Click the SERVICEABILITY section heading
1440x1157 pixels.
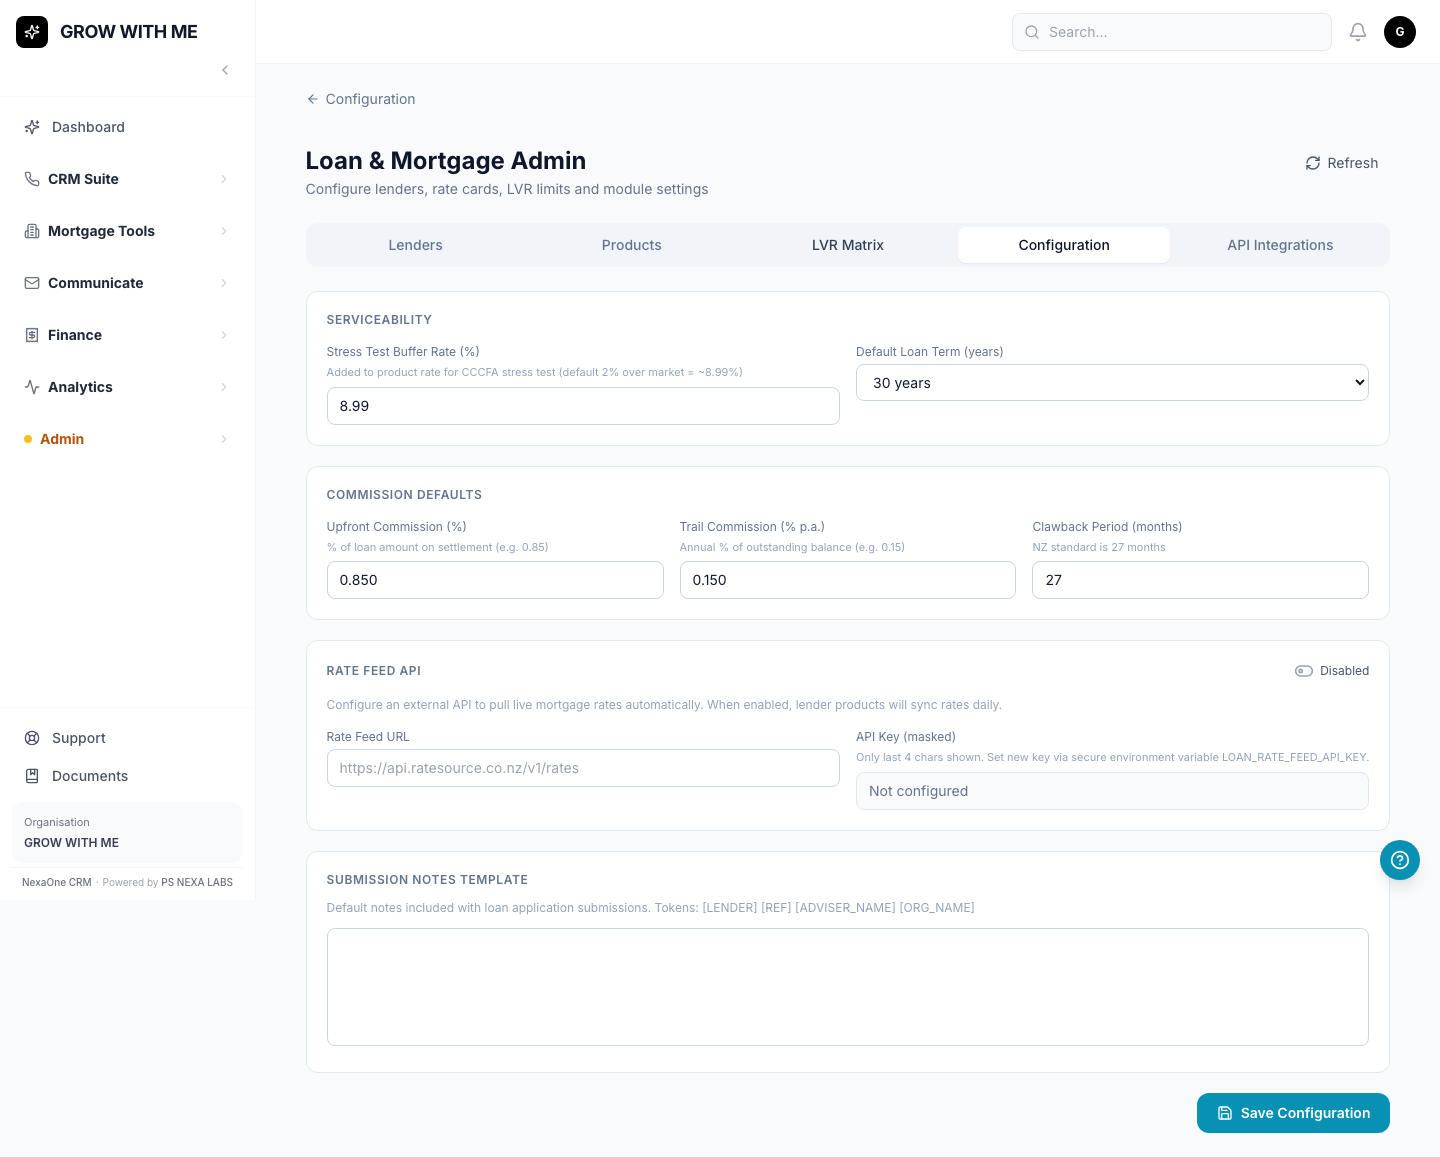(379, 320)
